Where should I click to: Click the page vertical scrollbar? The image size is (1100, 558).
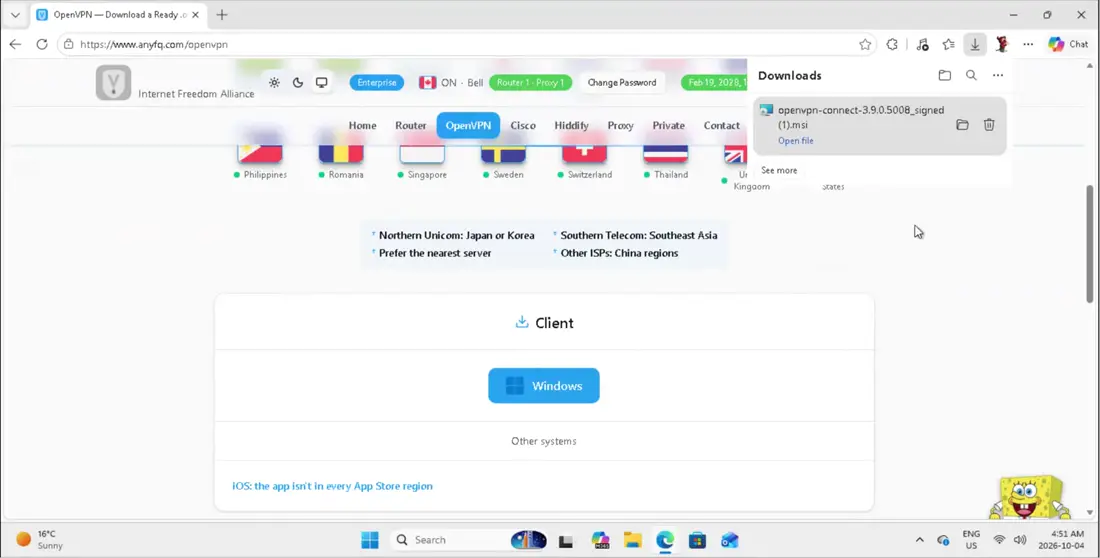1090,244
